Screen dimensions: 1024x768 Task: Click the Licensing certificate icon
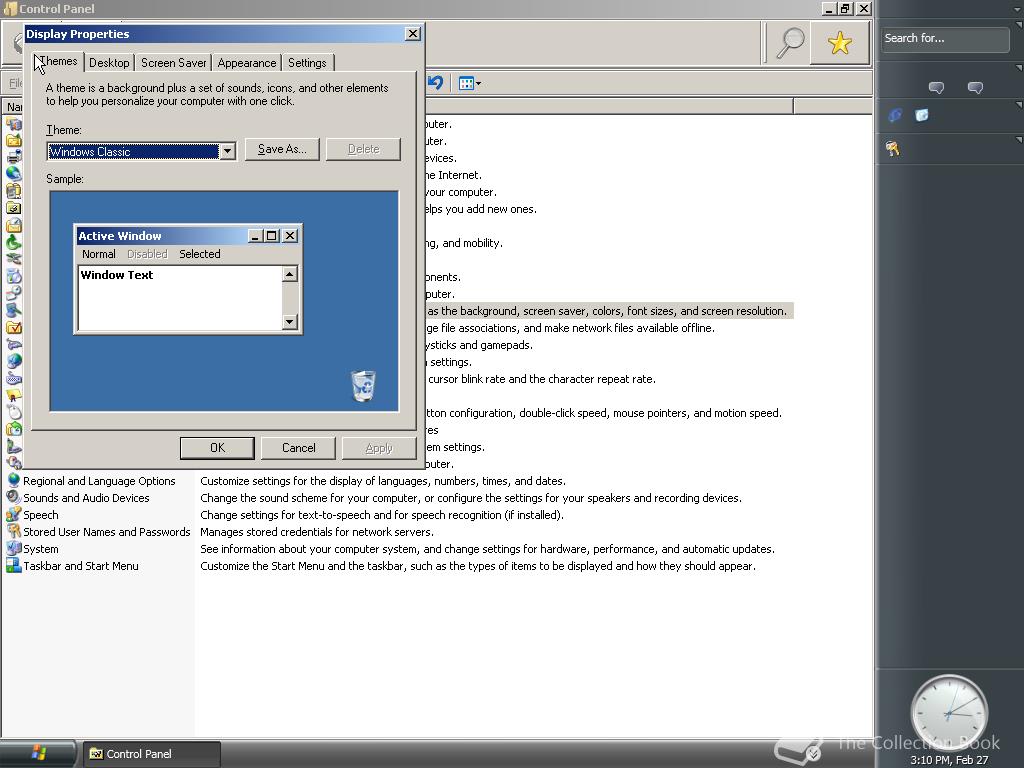[14, 395]
